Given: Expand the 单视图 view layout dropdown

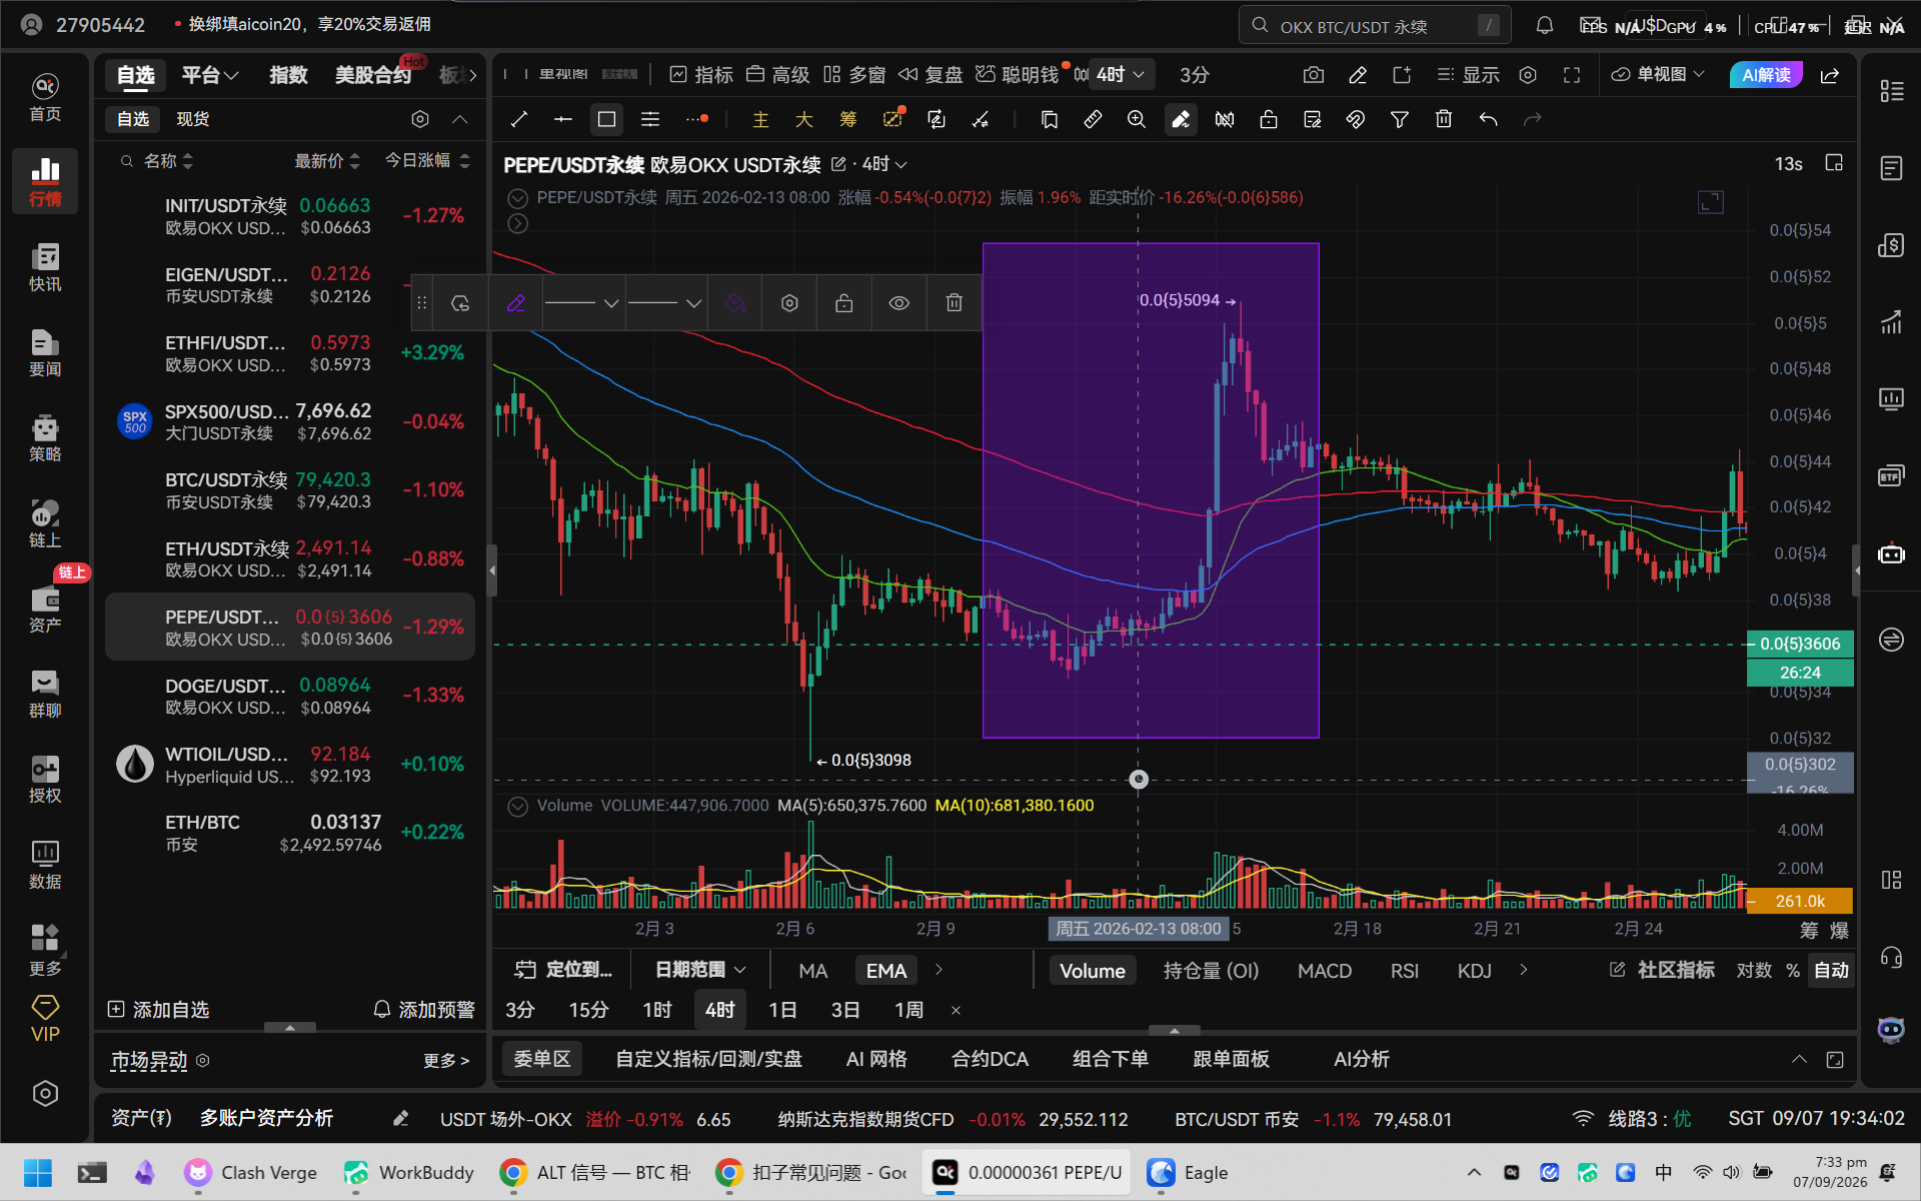Looking at the screenshot, I should click(x=1657, y=75).
